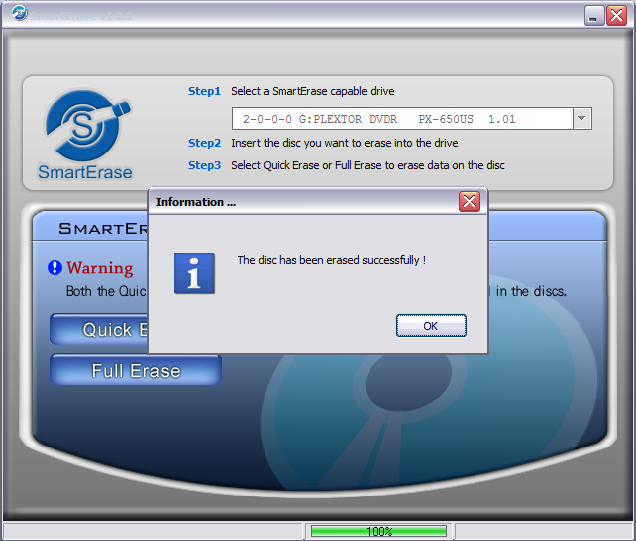This screenshot has width=636, height=541.
Task: Open the drive selection dropdown arrow
Action: tap(582, 118)
